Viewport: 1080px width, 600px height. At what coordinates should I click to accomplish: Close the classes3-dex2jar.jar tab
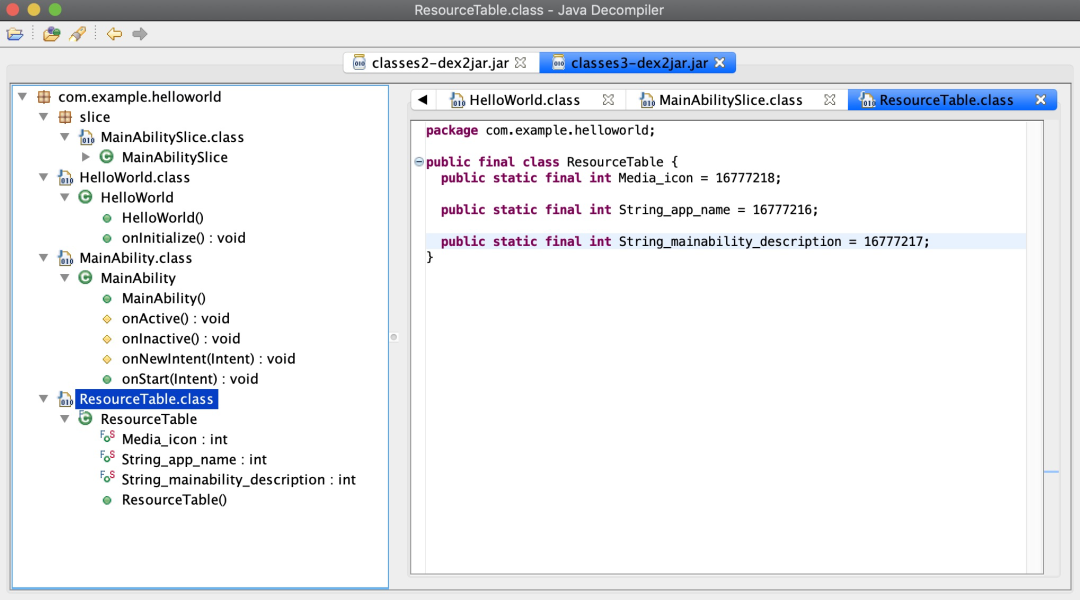(x=719, y=63)
